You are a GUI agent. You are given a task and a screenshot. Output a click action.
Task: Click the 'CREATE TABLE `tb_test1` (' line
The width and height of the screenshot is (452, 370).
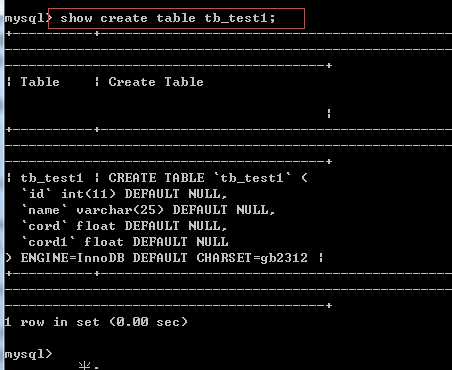pyautogui.click(x=208, y=178)
